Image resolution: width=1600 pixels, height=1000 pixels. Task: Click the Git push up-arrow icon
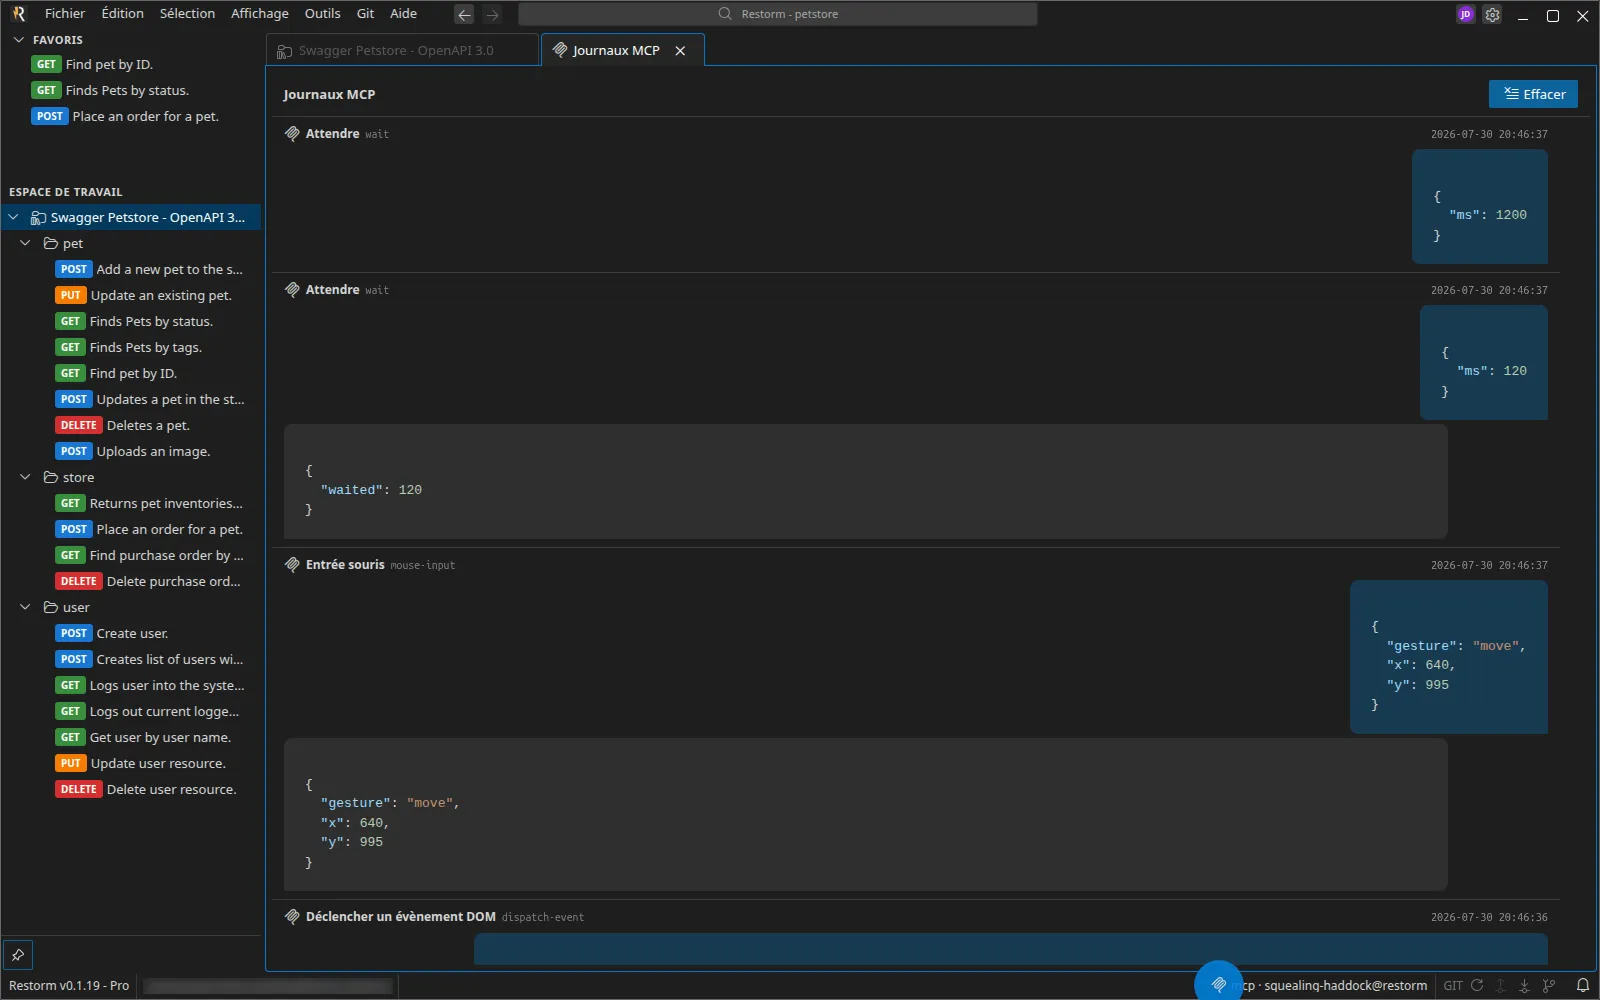1501,985
